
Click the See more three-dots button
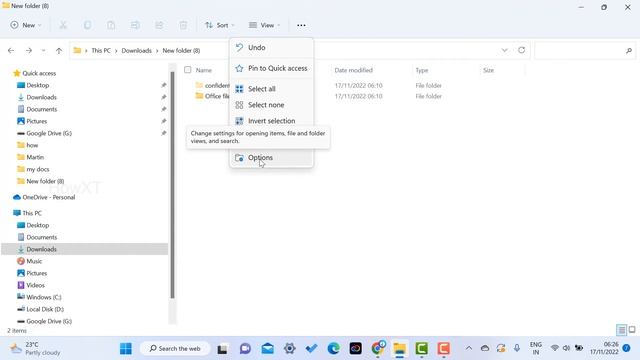[301, 25]
